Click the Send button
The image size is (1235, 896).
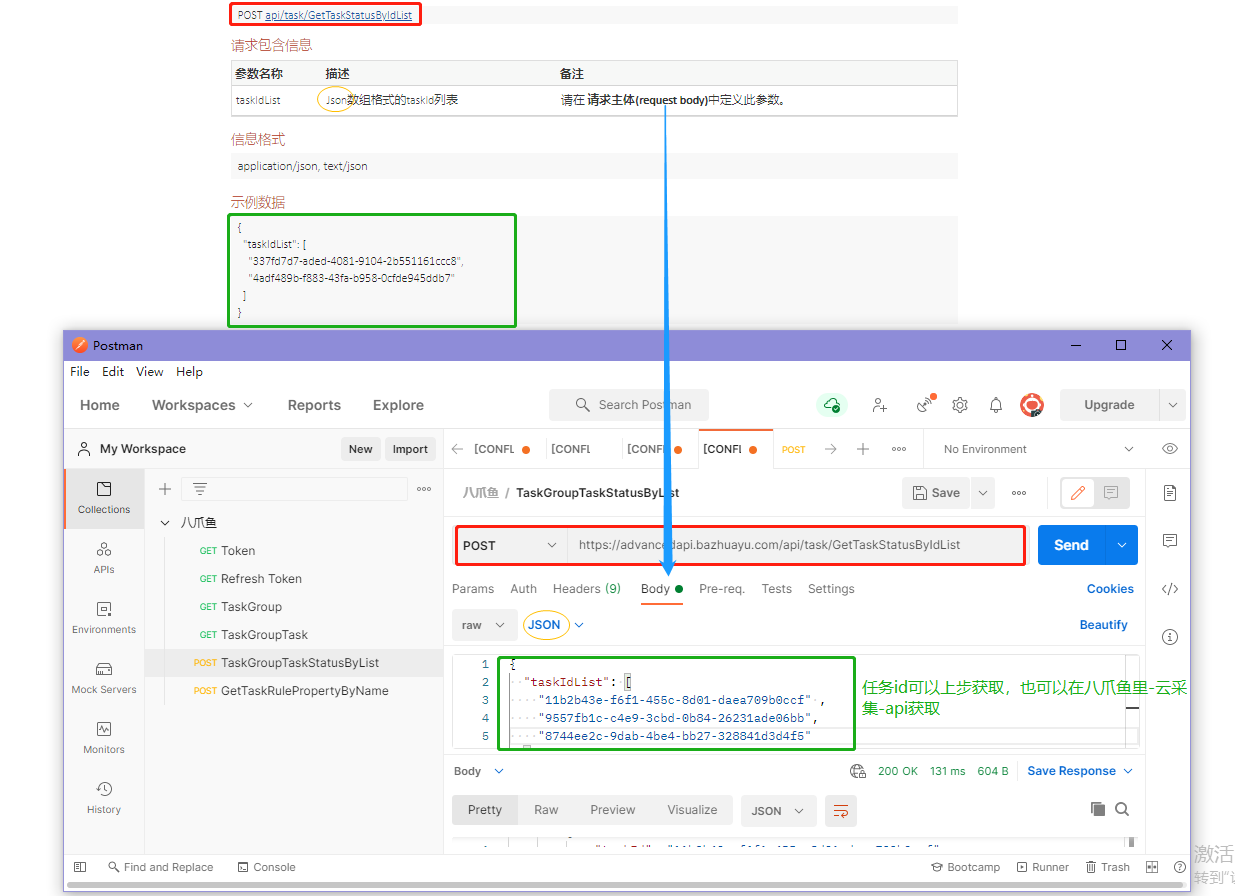pyautogui.click(x=1071, y=545)
